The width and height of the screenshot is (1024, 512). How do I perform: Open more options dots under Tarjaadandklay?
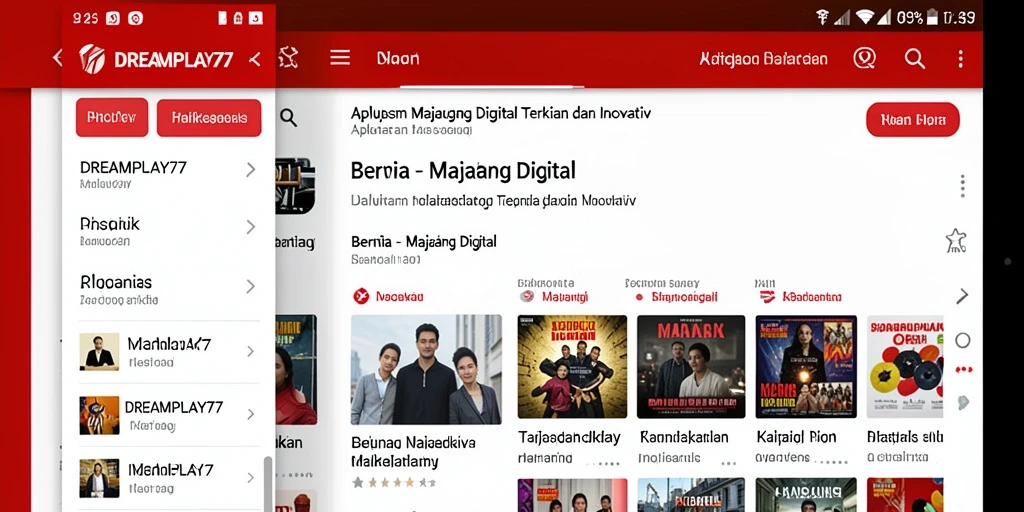point(603,464)
